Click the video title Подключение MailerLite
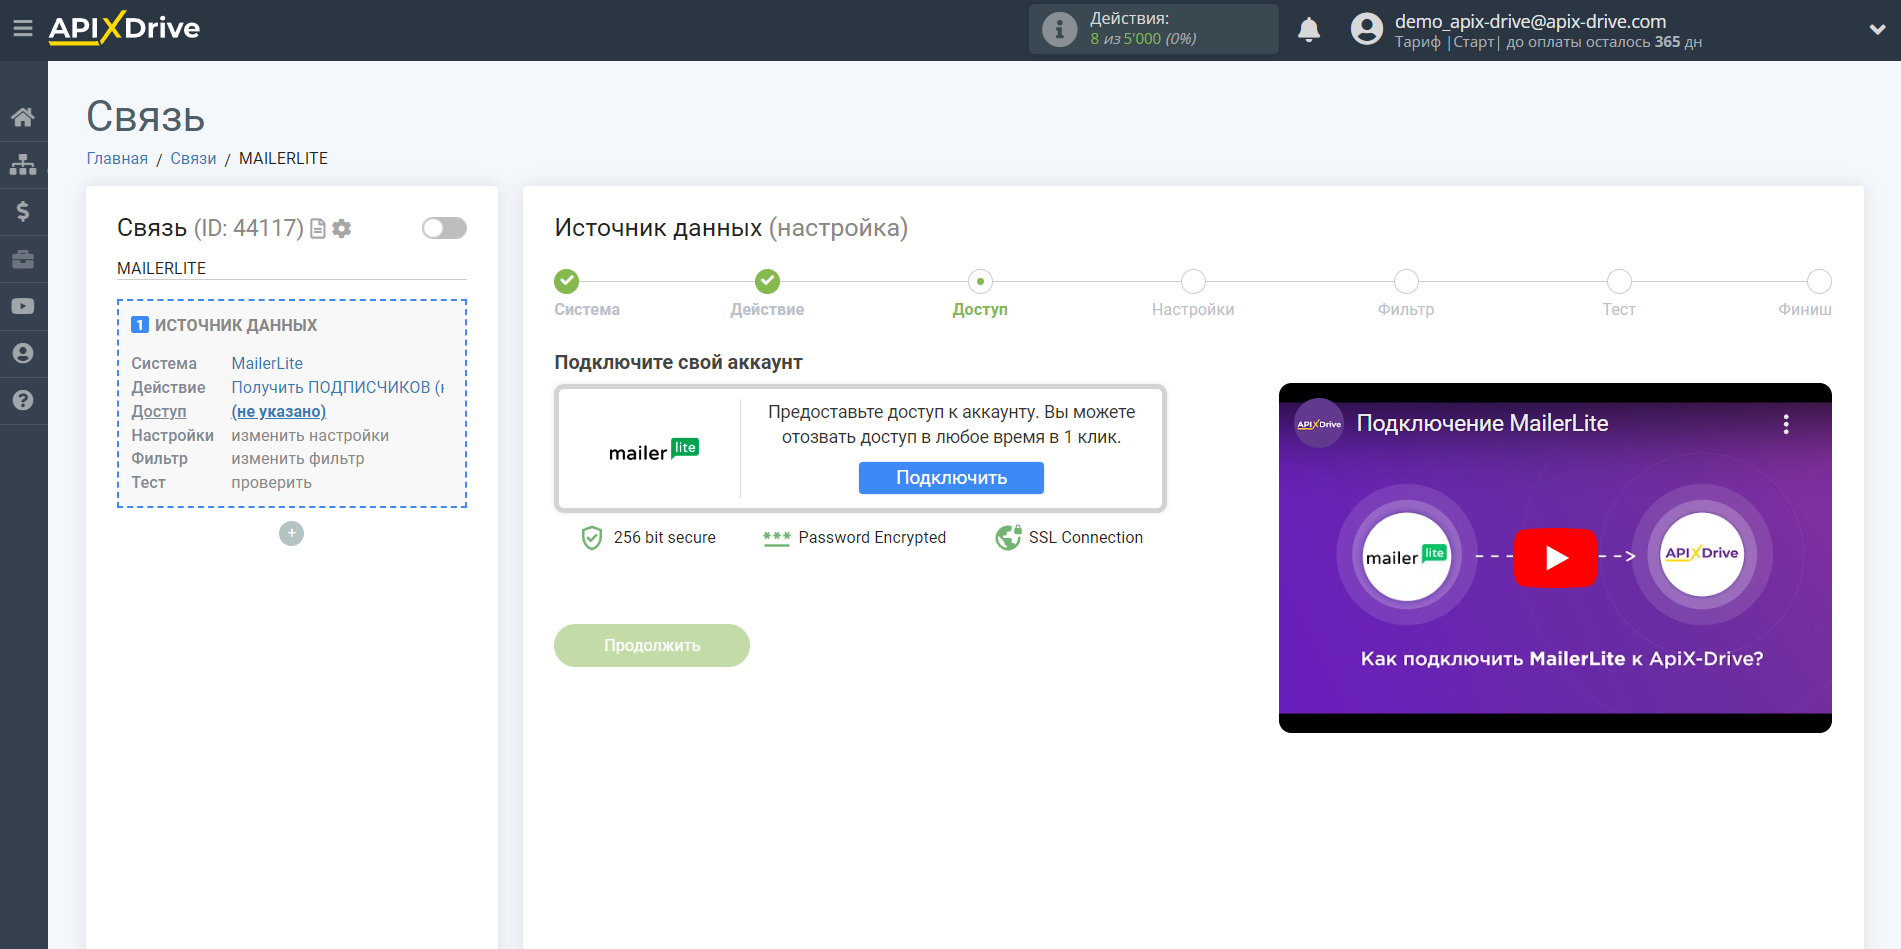The image size is (1901, 949). [1482, 423]
